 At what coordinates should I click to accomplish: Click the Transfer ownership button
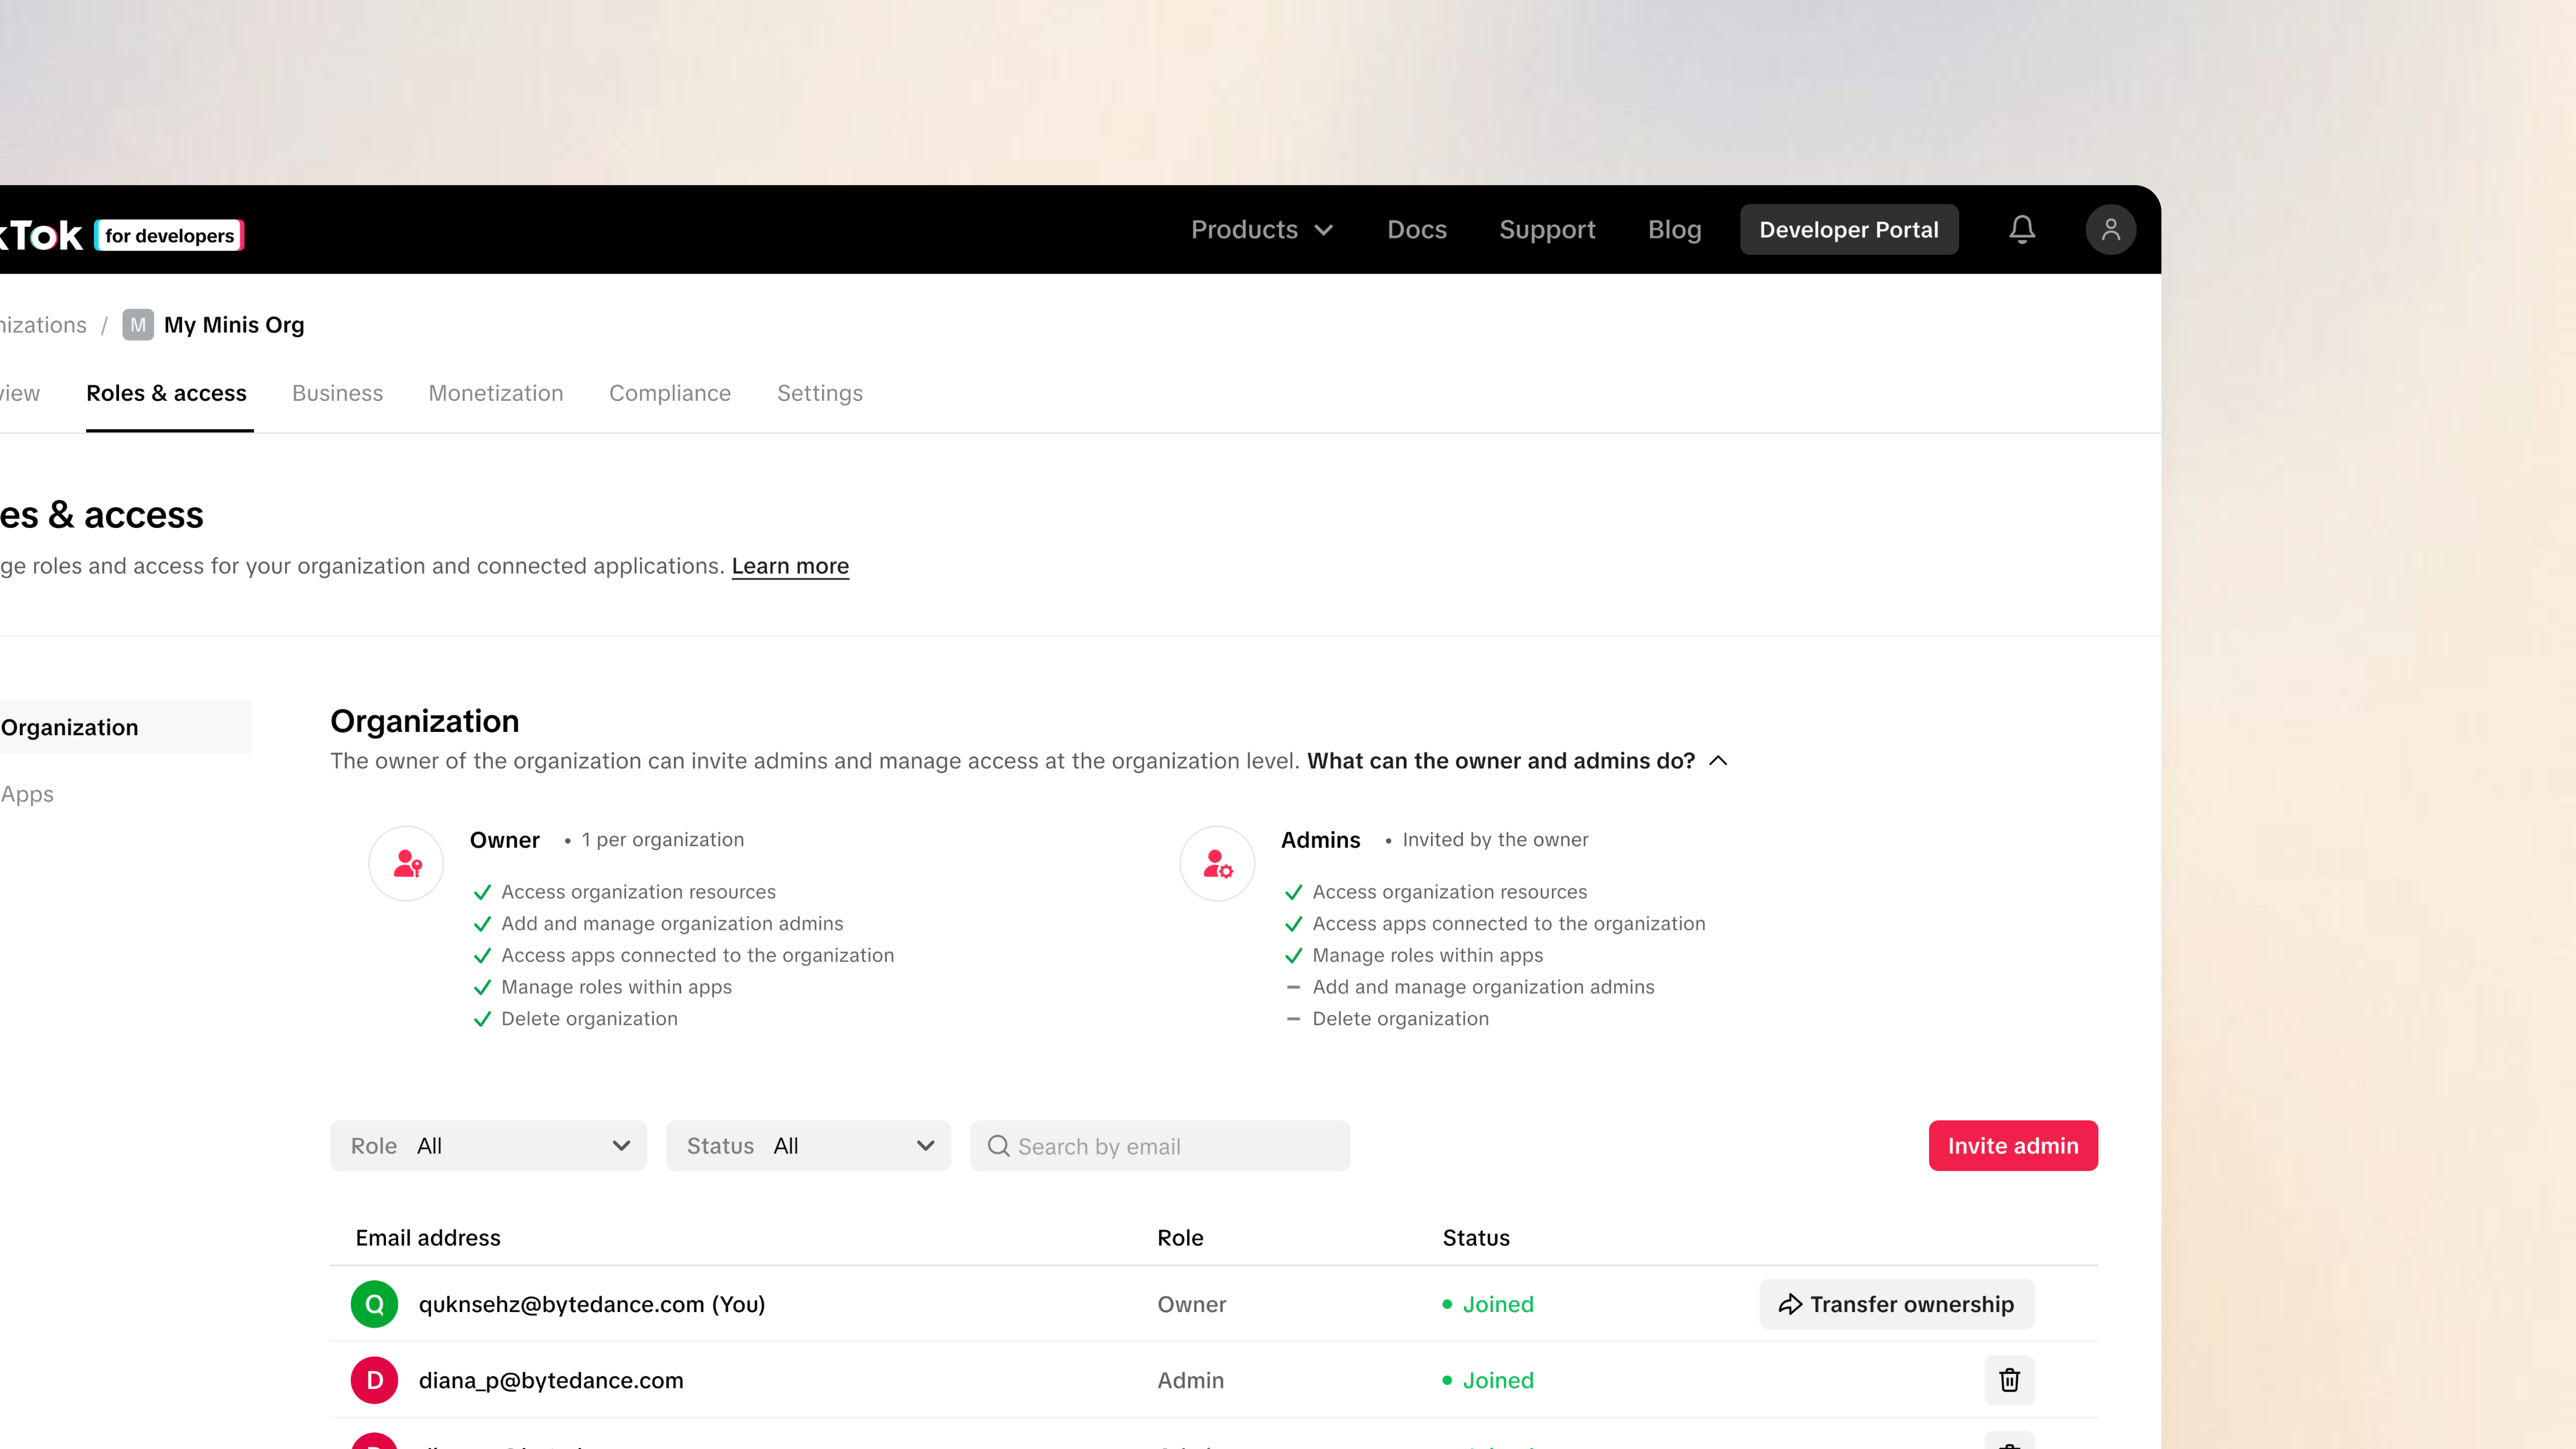pos(1897,1304)
